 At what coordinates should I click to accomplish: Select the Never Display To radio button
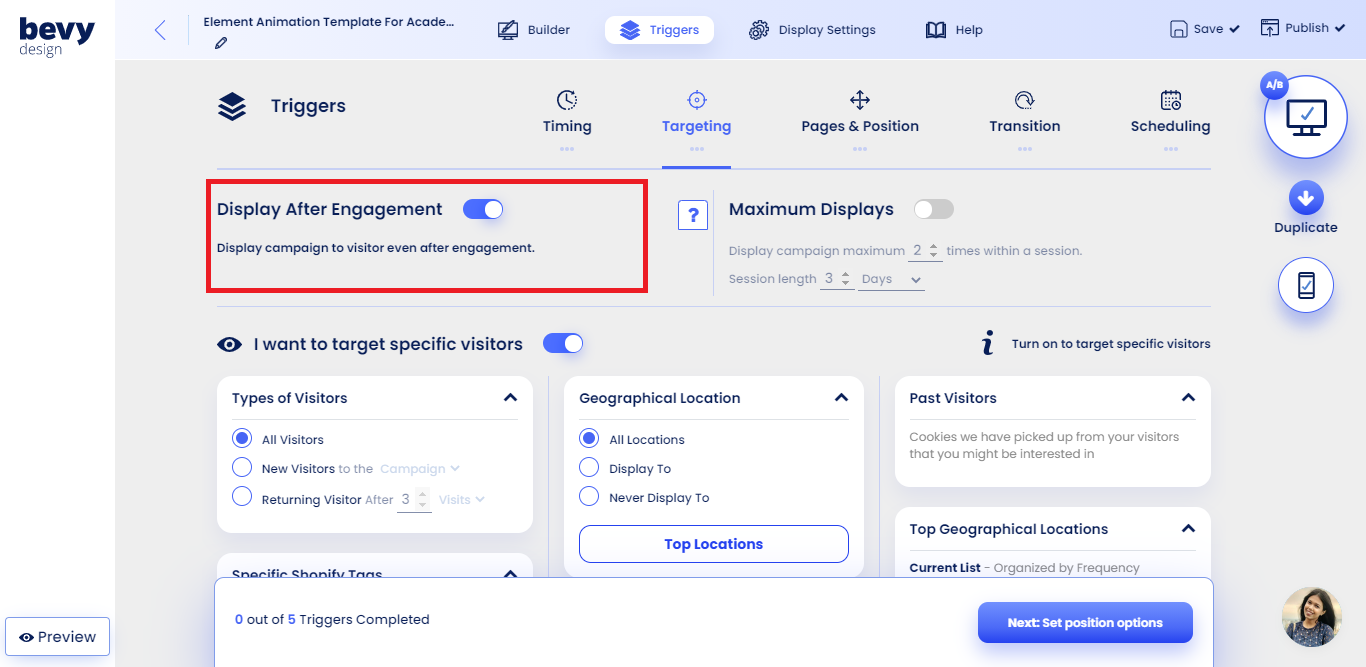[589, 497]
